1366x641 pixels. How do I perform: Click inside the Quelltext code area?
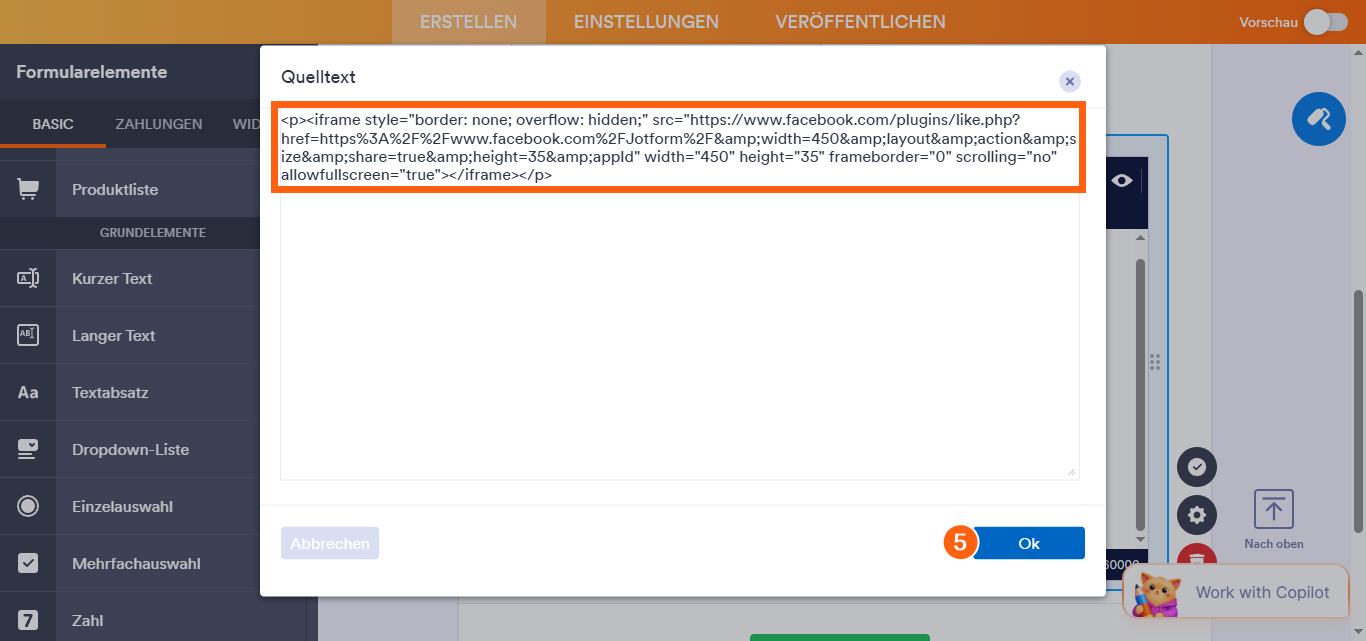[x=680, y=300]
